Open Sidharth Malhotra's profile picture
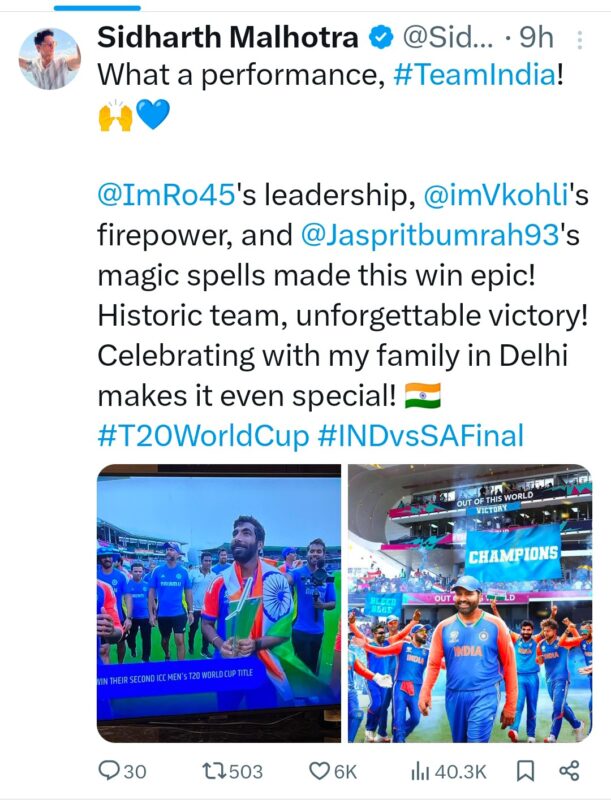 [49, 59]
